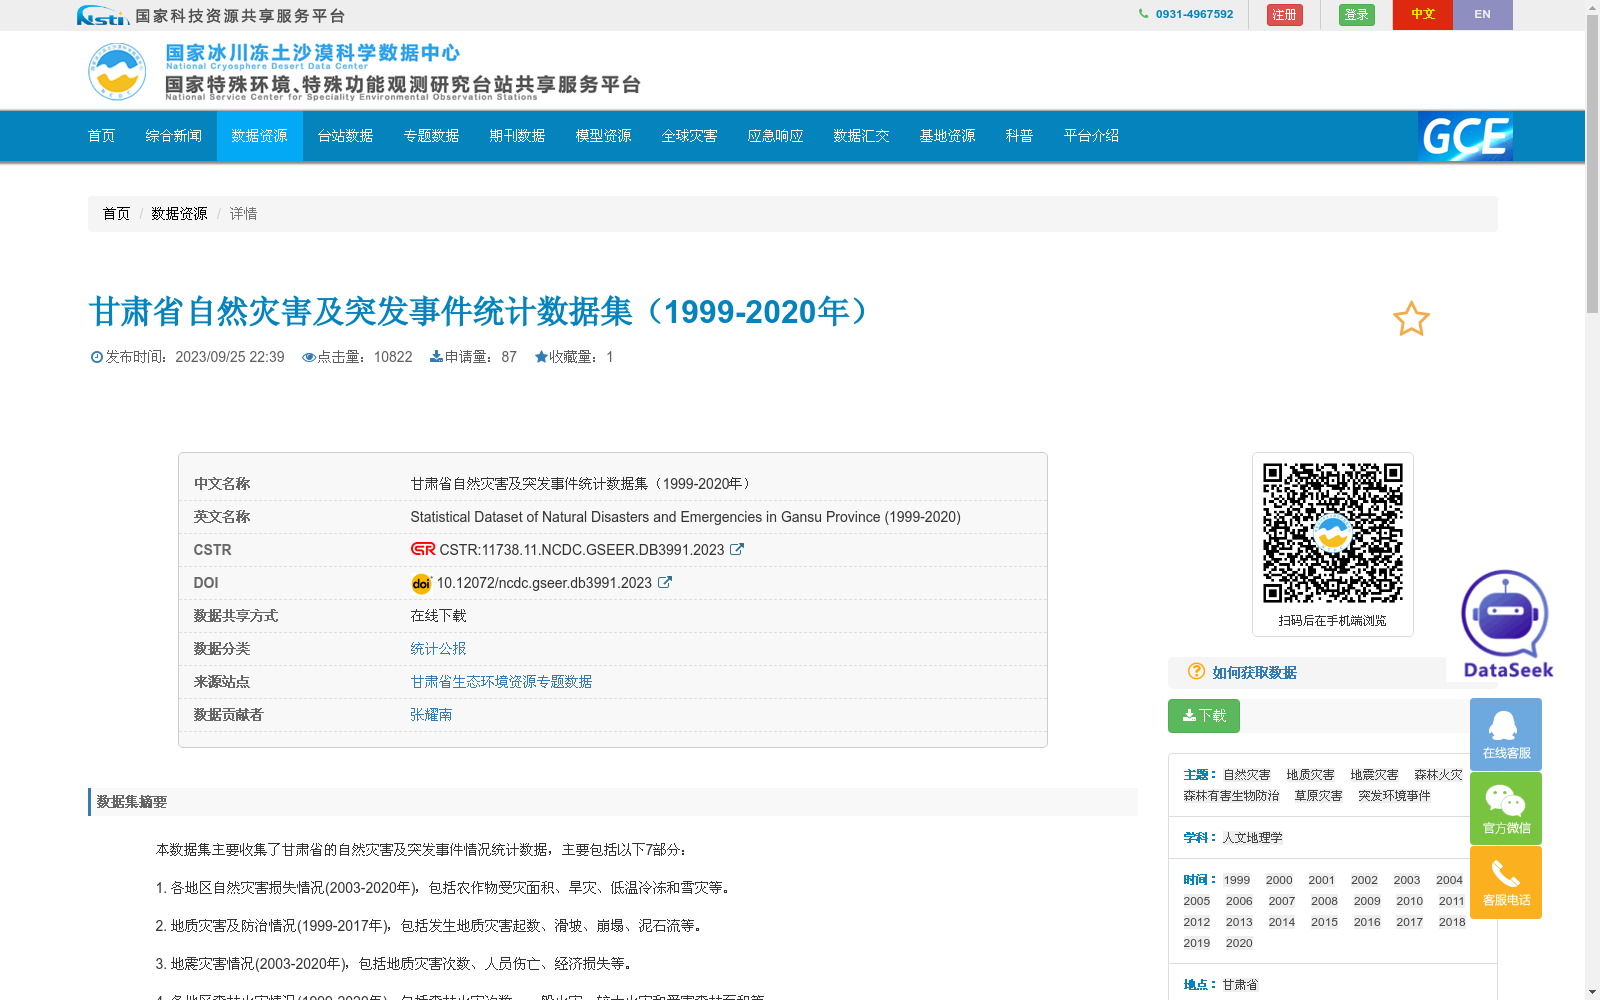Open 客服电话 phone support widget
The height and width of the screenshot is (1000, 1600).
(1506, 882)
